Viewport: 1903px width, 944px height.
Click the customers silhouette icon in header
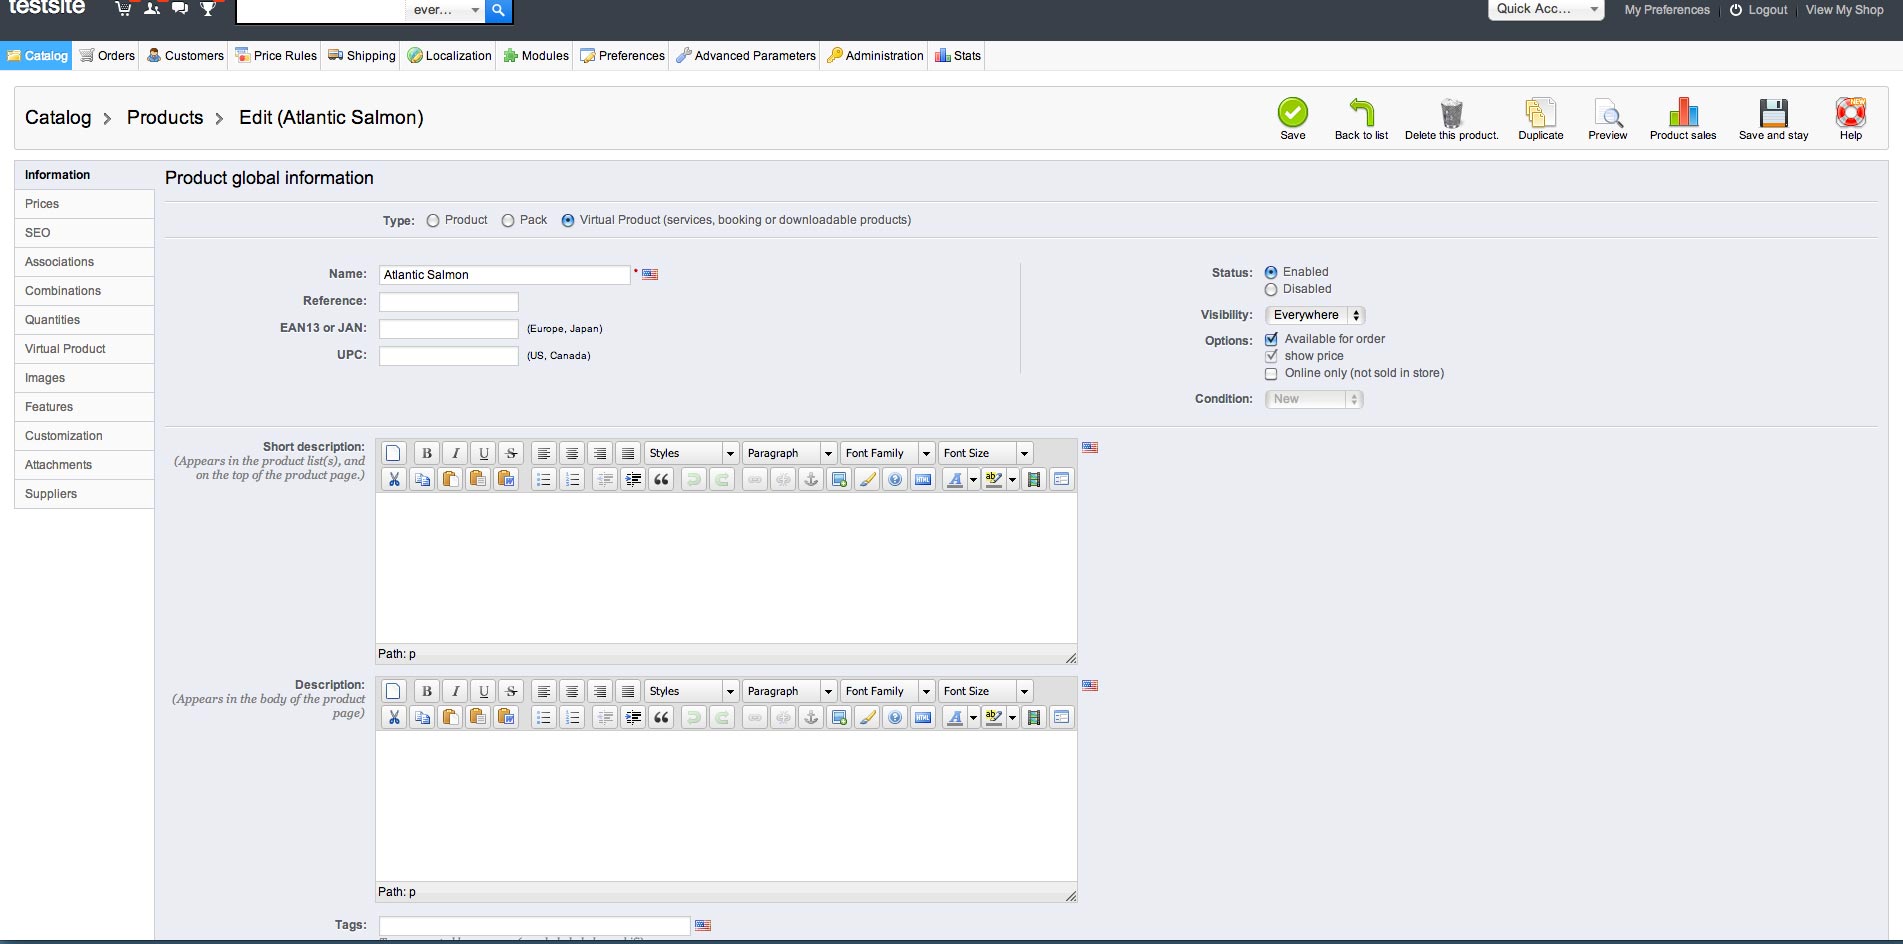[x=151, y=9]
